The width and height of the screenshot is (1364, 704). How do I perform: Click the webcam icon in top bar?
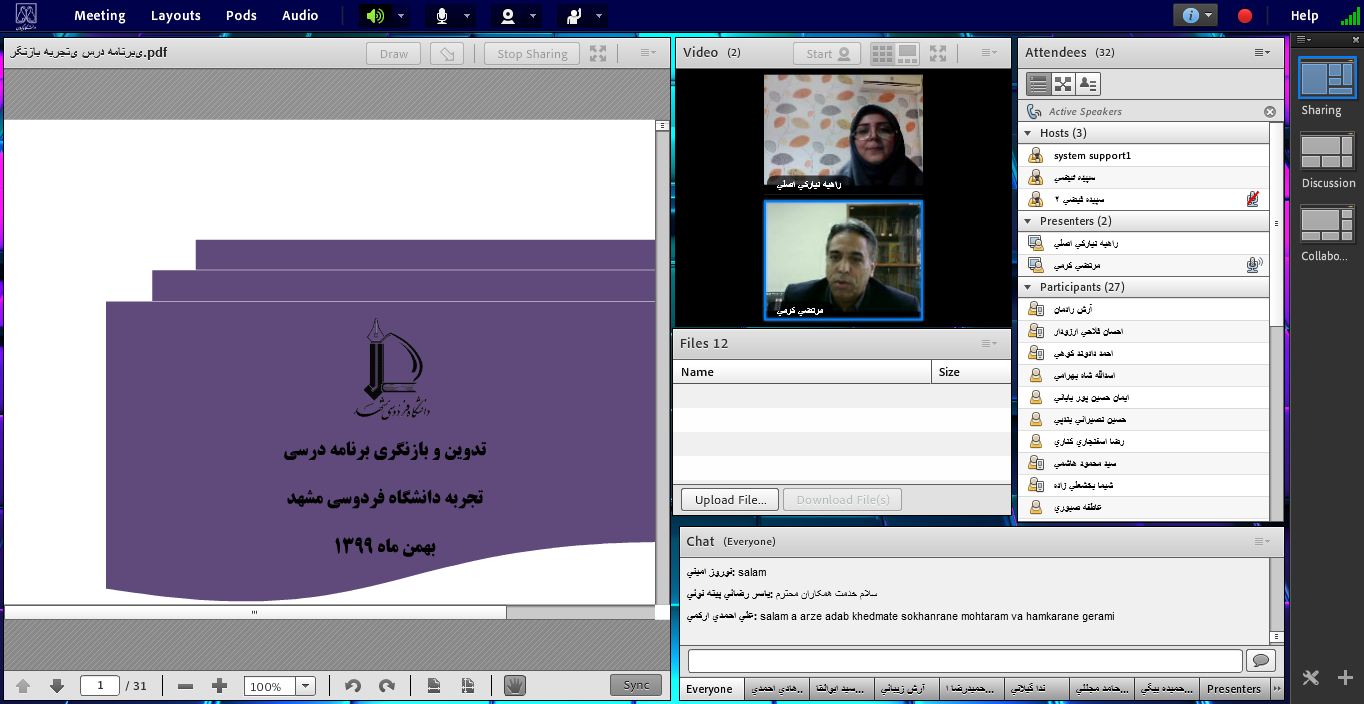[508, 16]
